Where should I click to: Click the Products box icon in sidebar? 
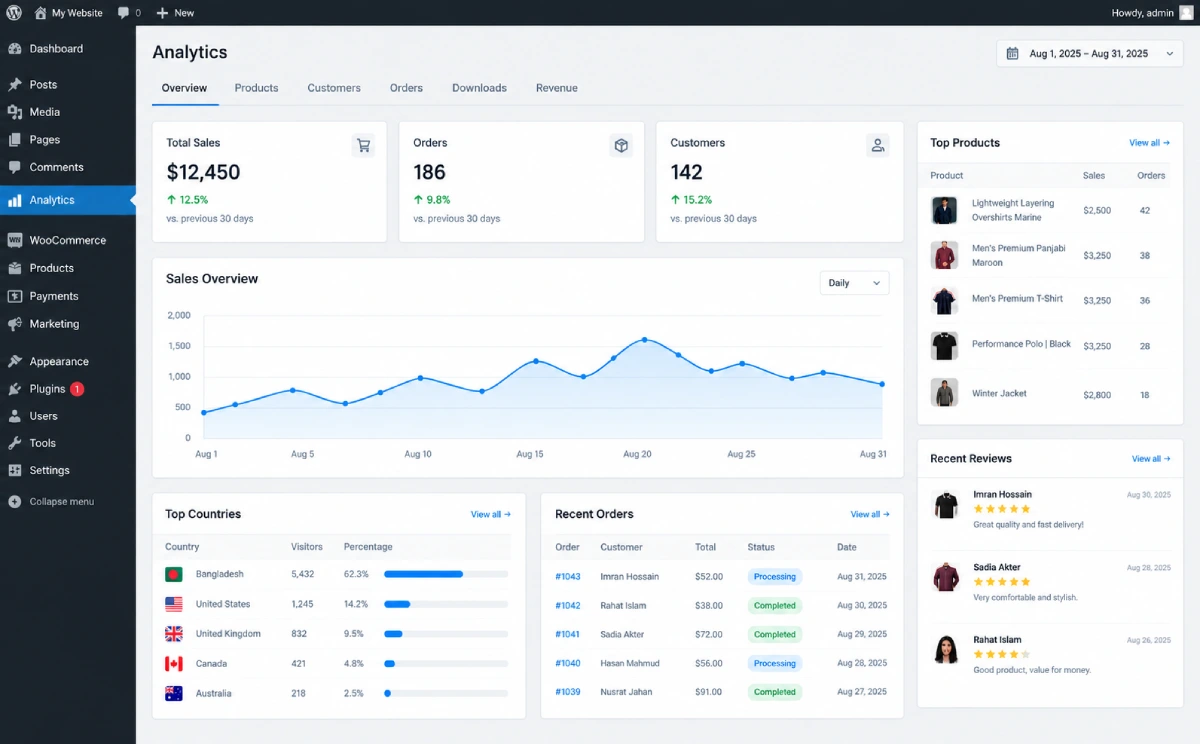click(14, 268)
